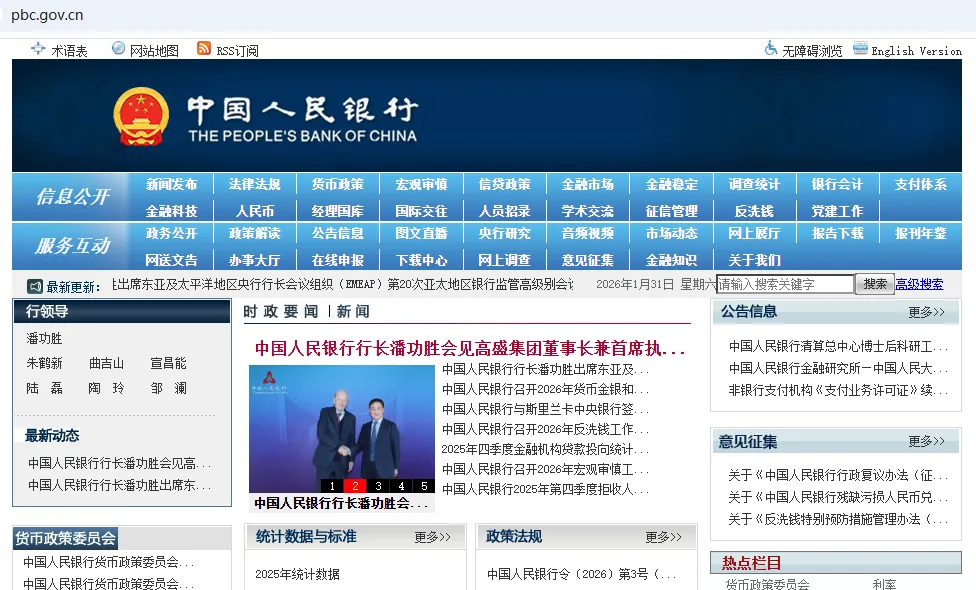The height and width of the screenshot is (590, 976).
Task: Open 新闻发布 in navigation menu
Action: [171, 184]
